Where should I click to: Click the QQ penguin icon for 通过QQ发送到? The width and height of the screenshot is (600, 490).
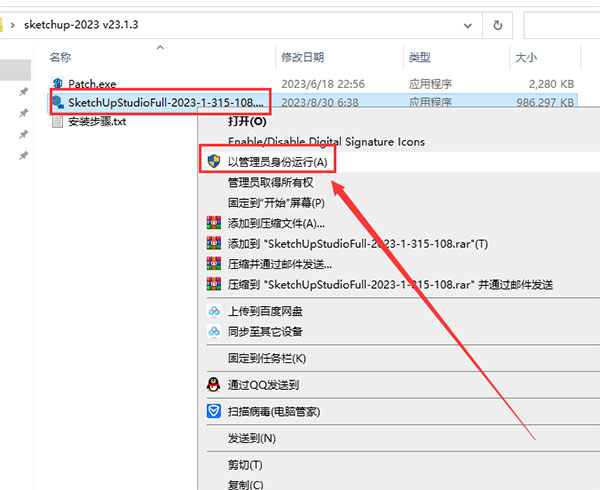click(x=213, y=384)
